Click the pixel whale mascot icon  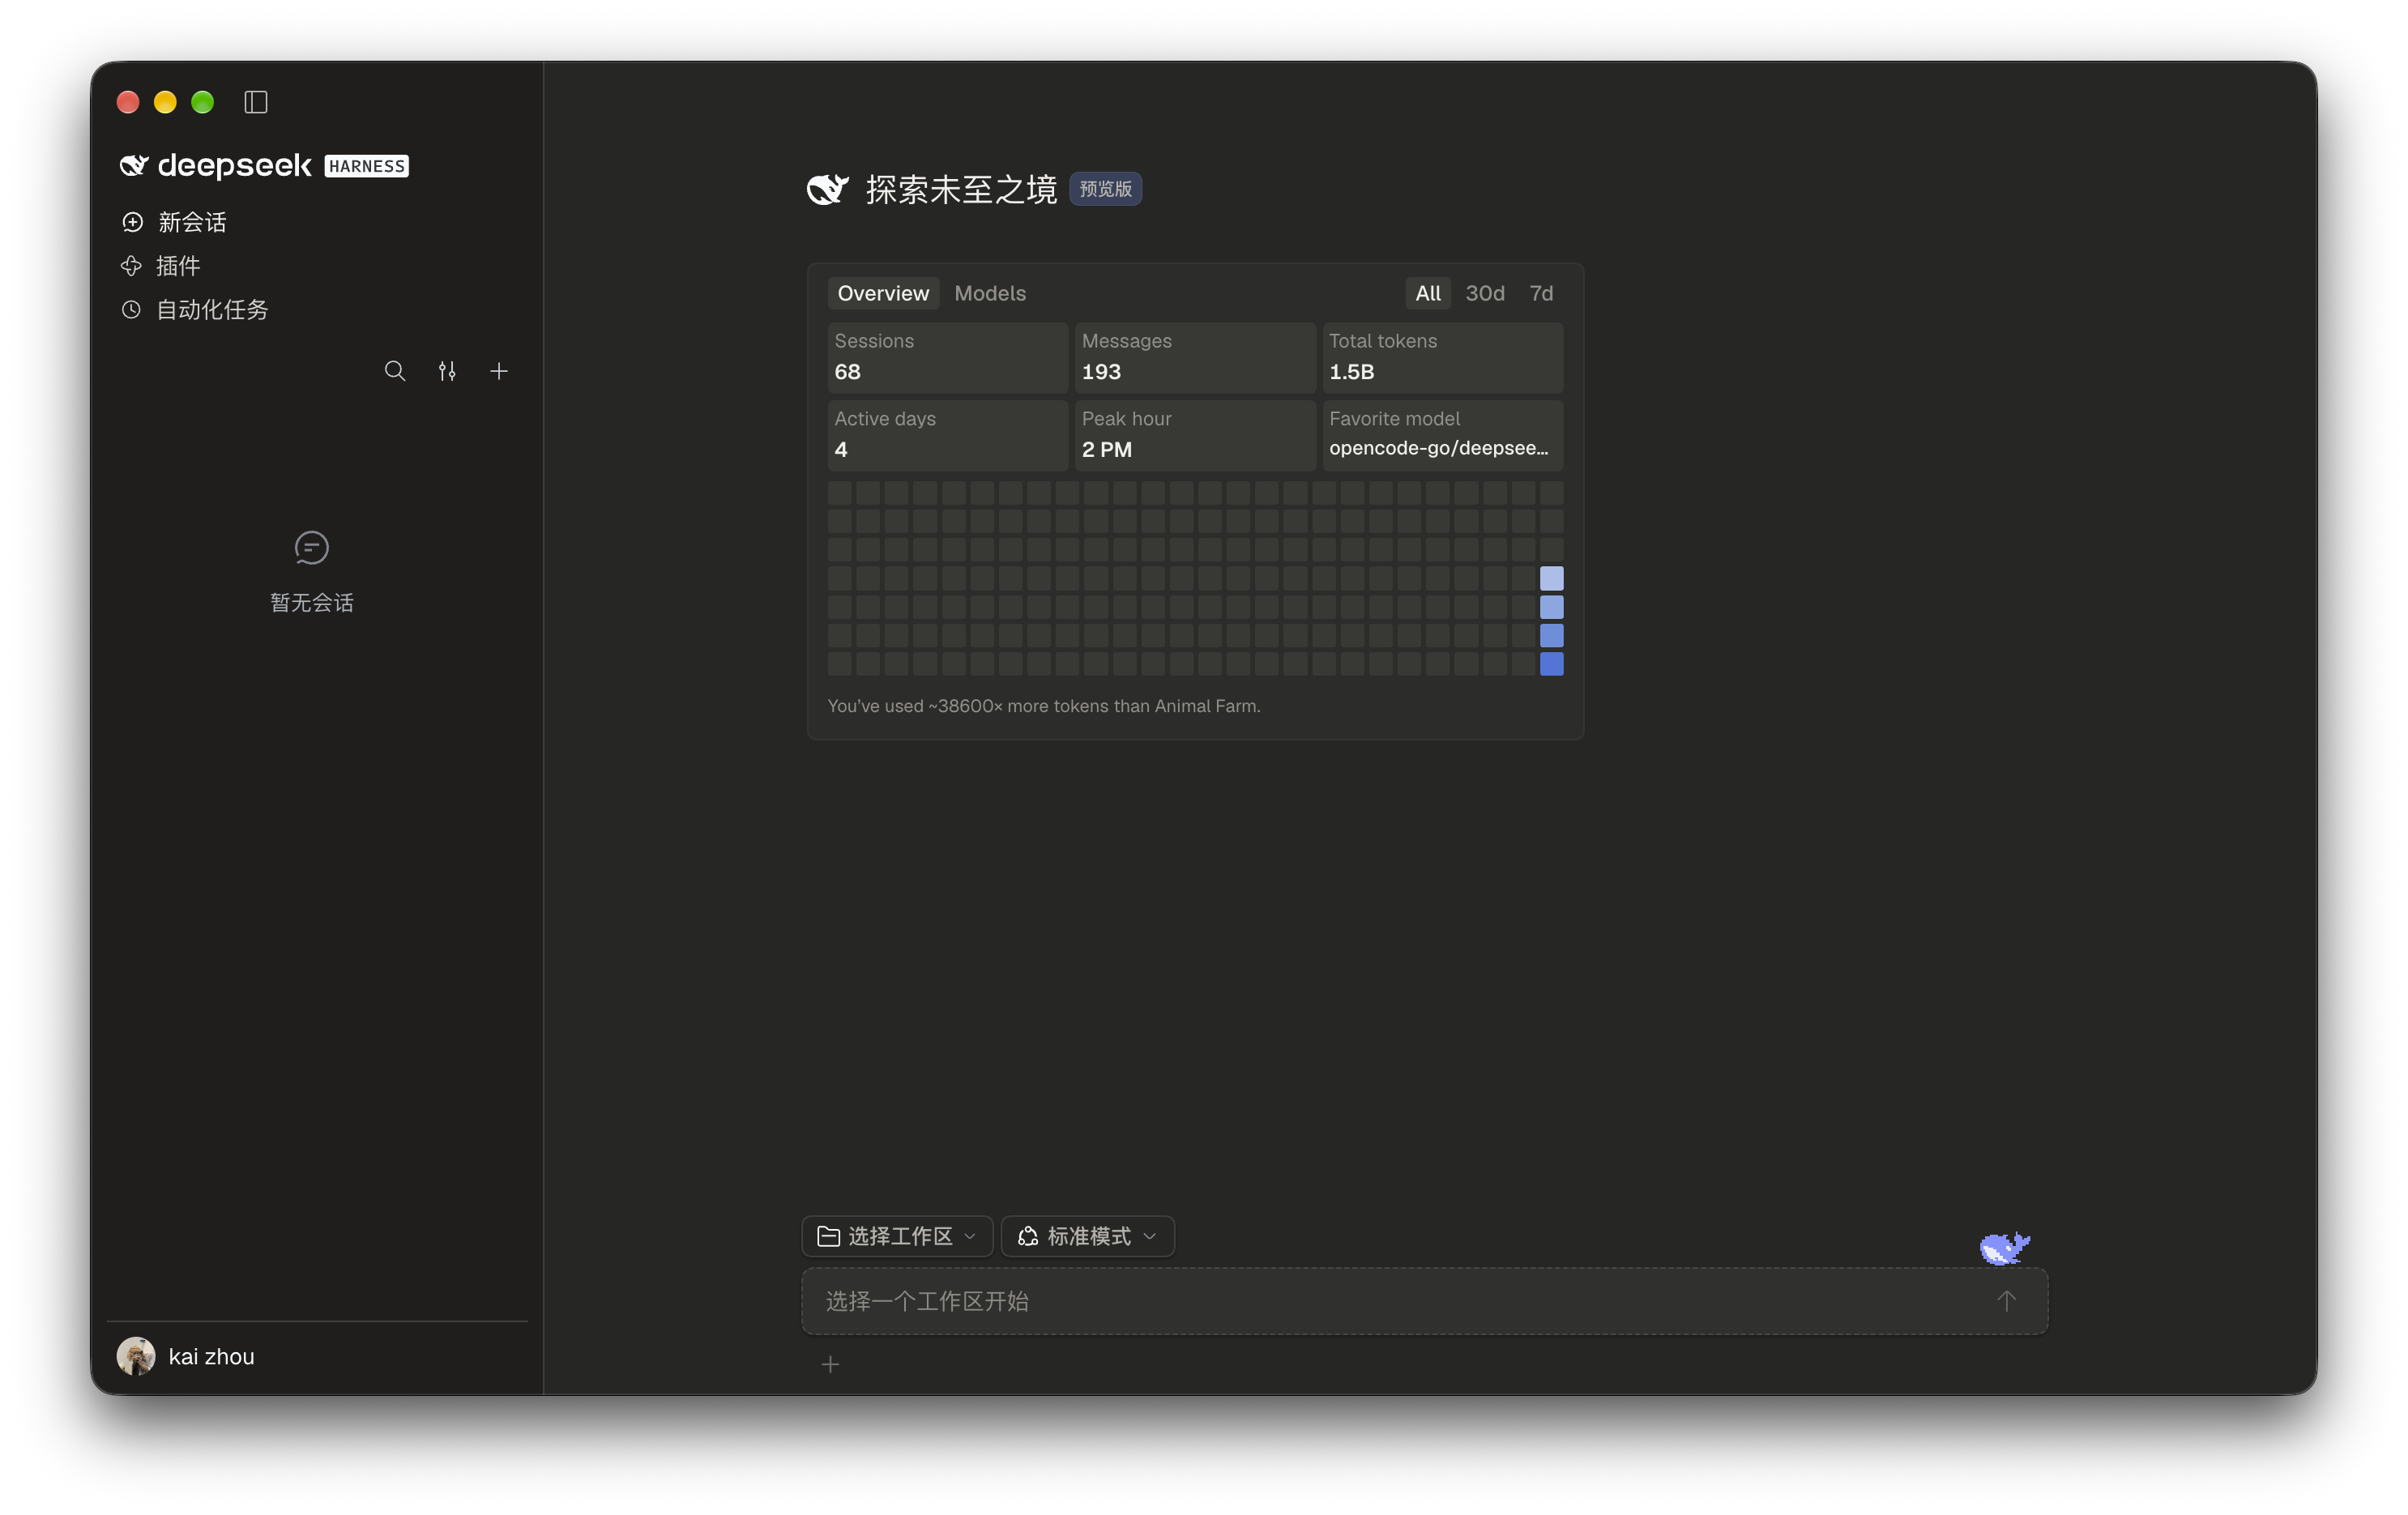pos(2004,1248)
